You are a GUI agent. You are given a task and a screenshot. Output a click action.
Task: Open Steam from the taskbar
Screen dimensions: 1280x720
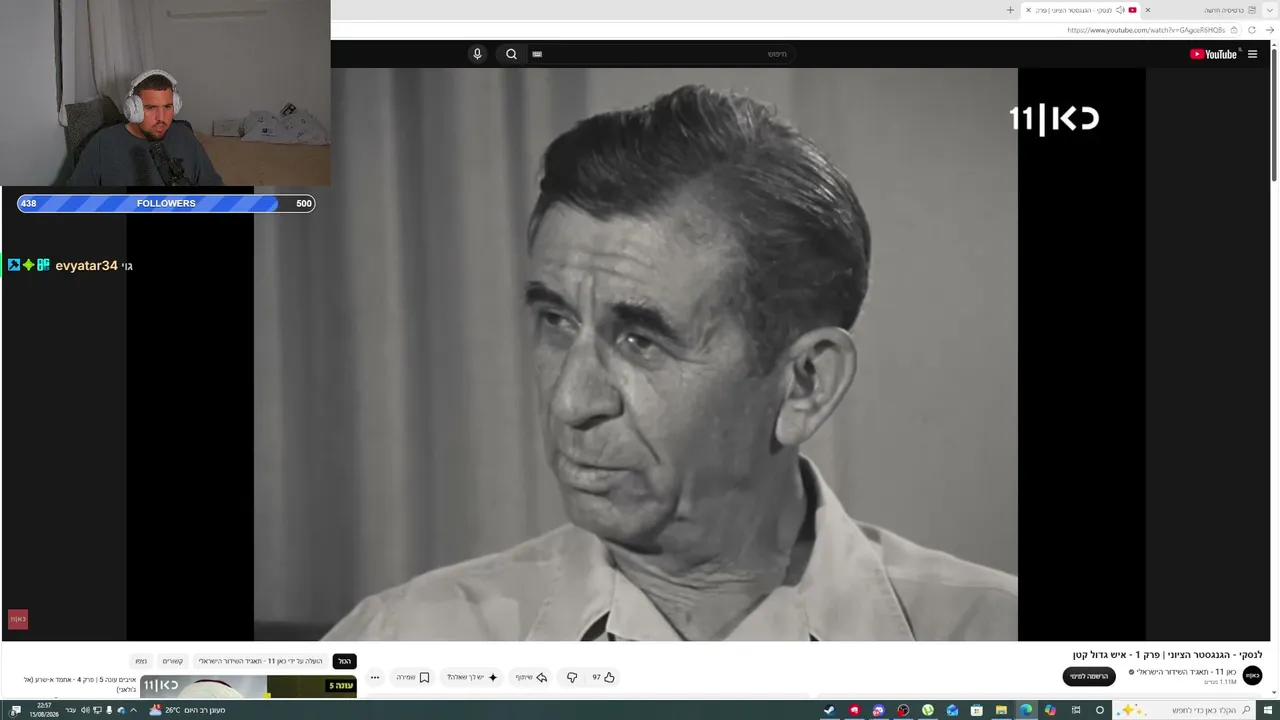pos(829,710)
